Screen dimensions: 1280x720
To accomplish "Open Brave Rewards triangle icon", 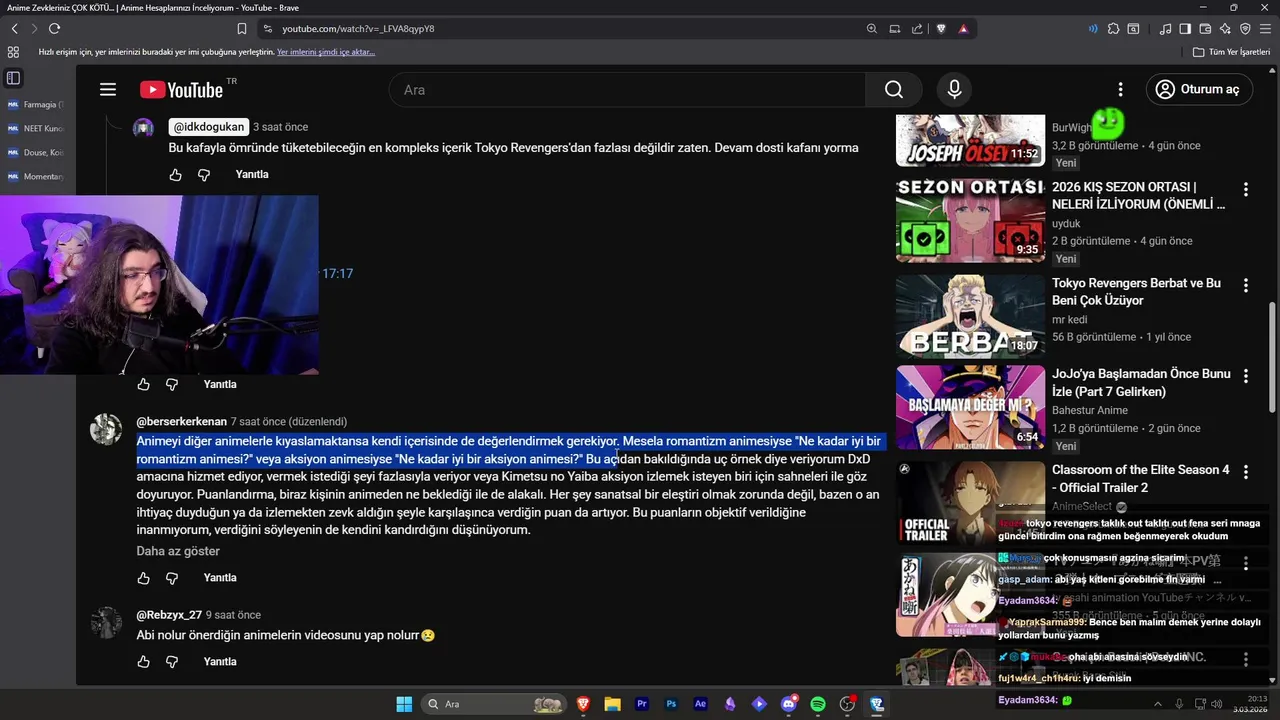I will coord(963,29).
